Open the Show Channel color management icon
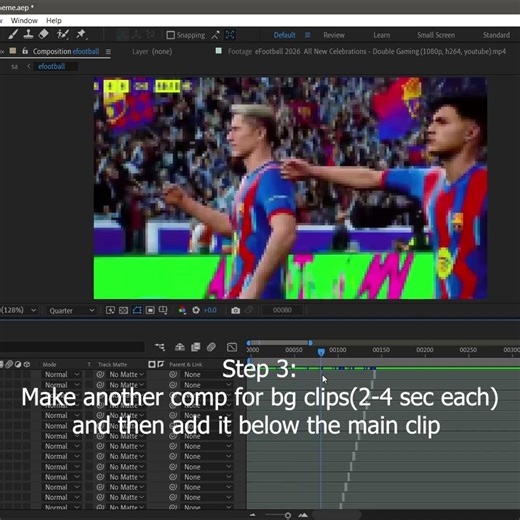The image size is (520, 520). coord(182,310)
